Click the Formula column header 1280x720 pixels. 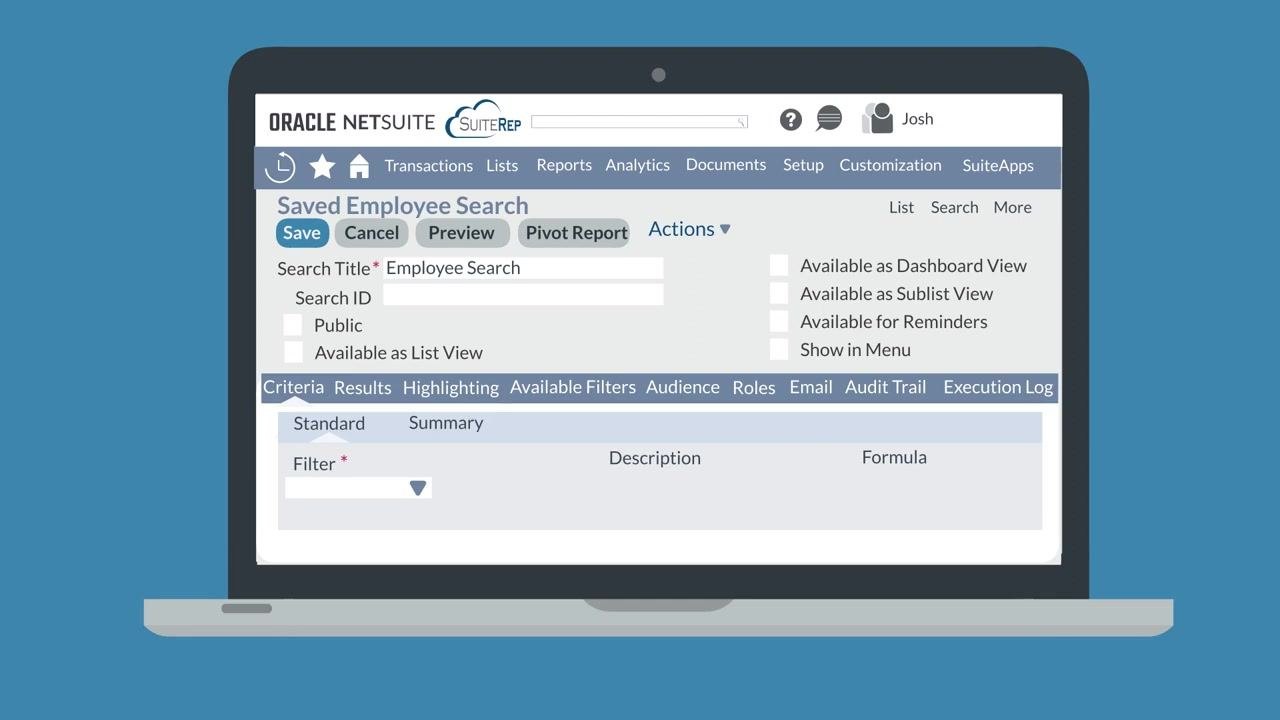(x=894, y=457)
